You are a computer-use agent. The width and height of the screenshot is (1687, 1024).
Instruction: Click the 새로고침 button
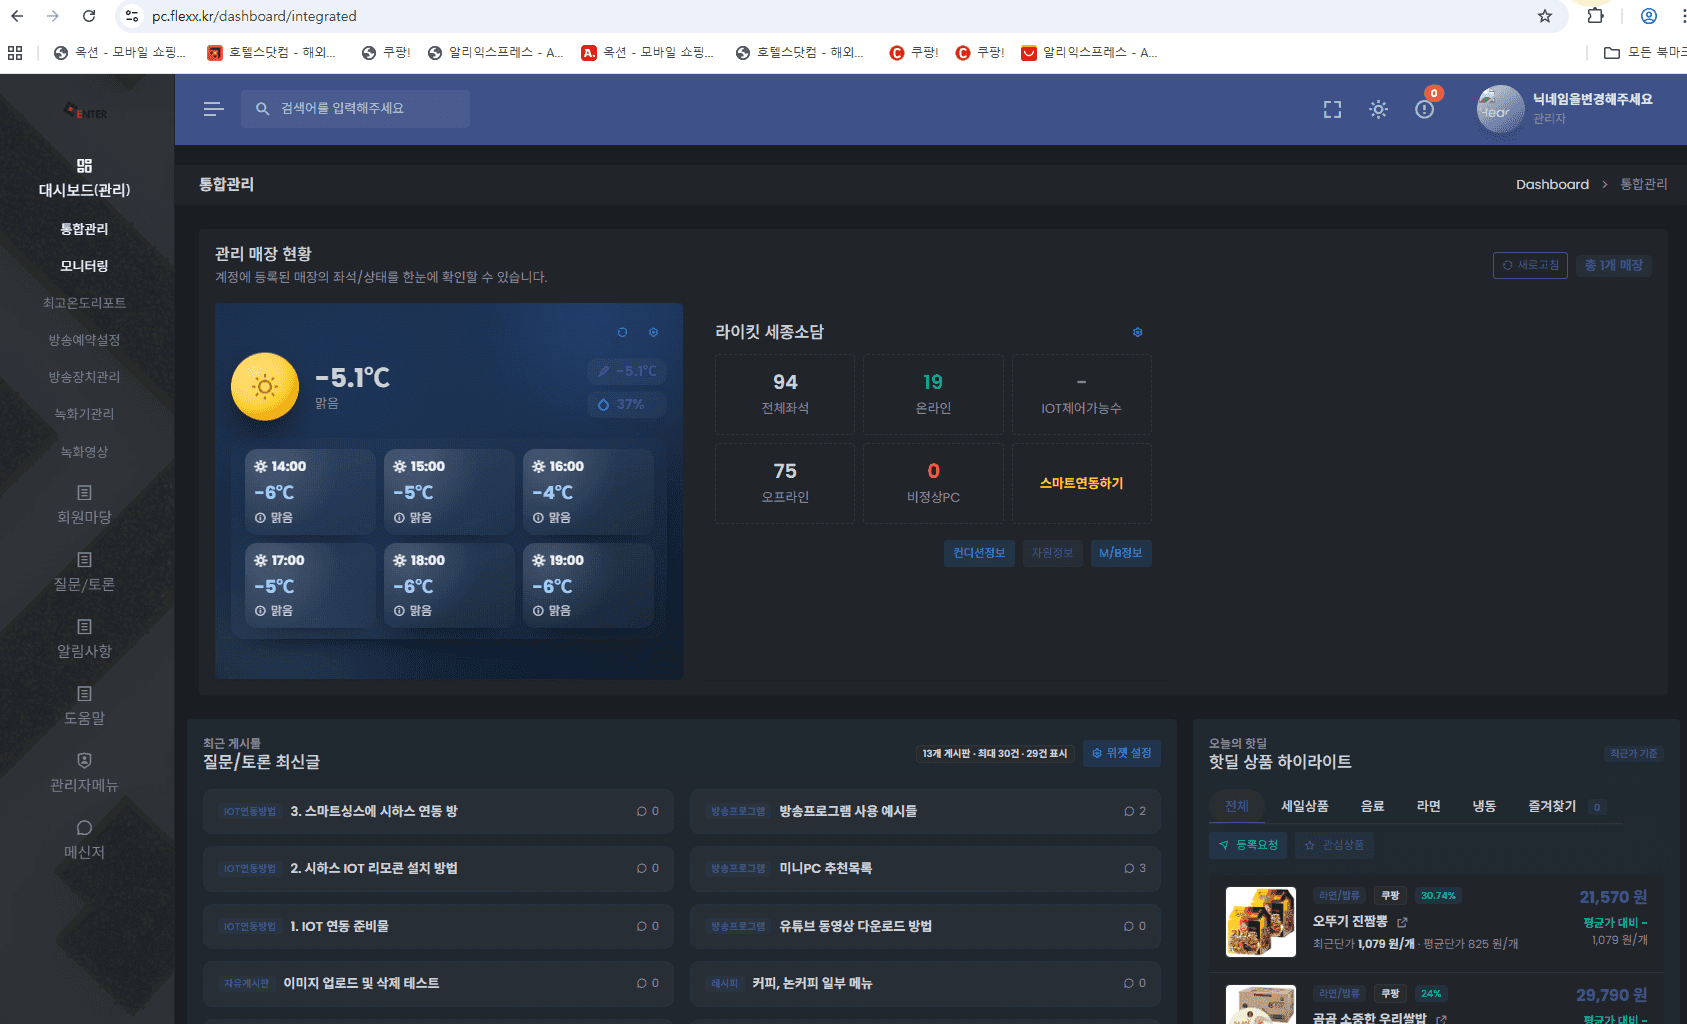(x=1529, y=265)
